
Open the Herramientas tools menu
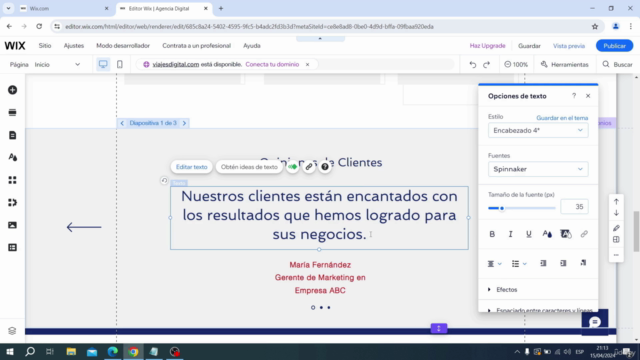coord(564,64)
